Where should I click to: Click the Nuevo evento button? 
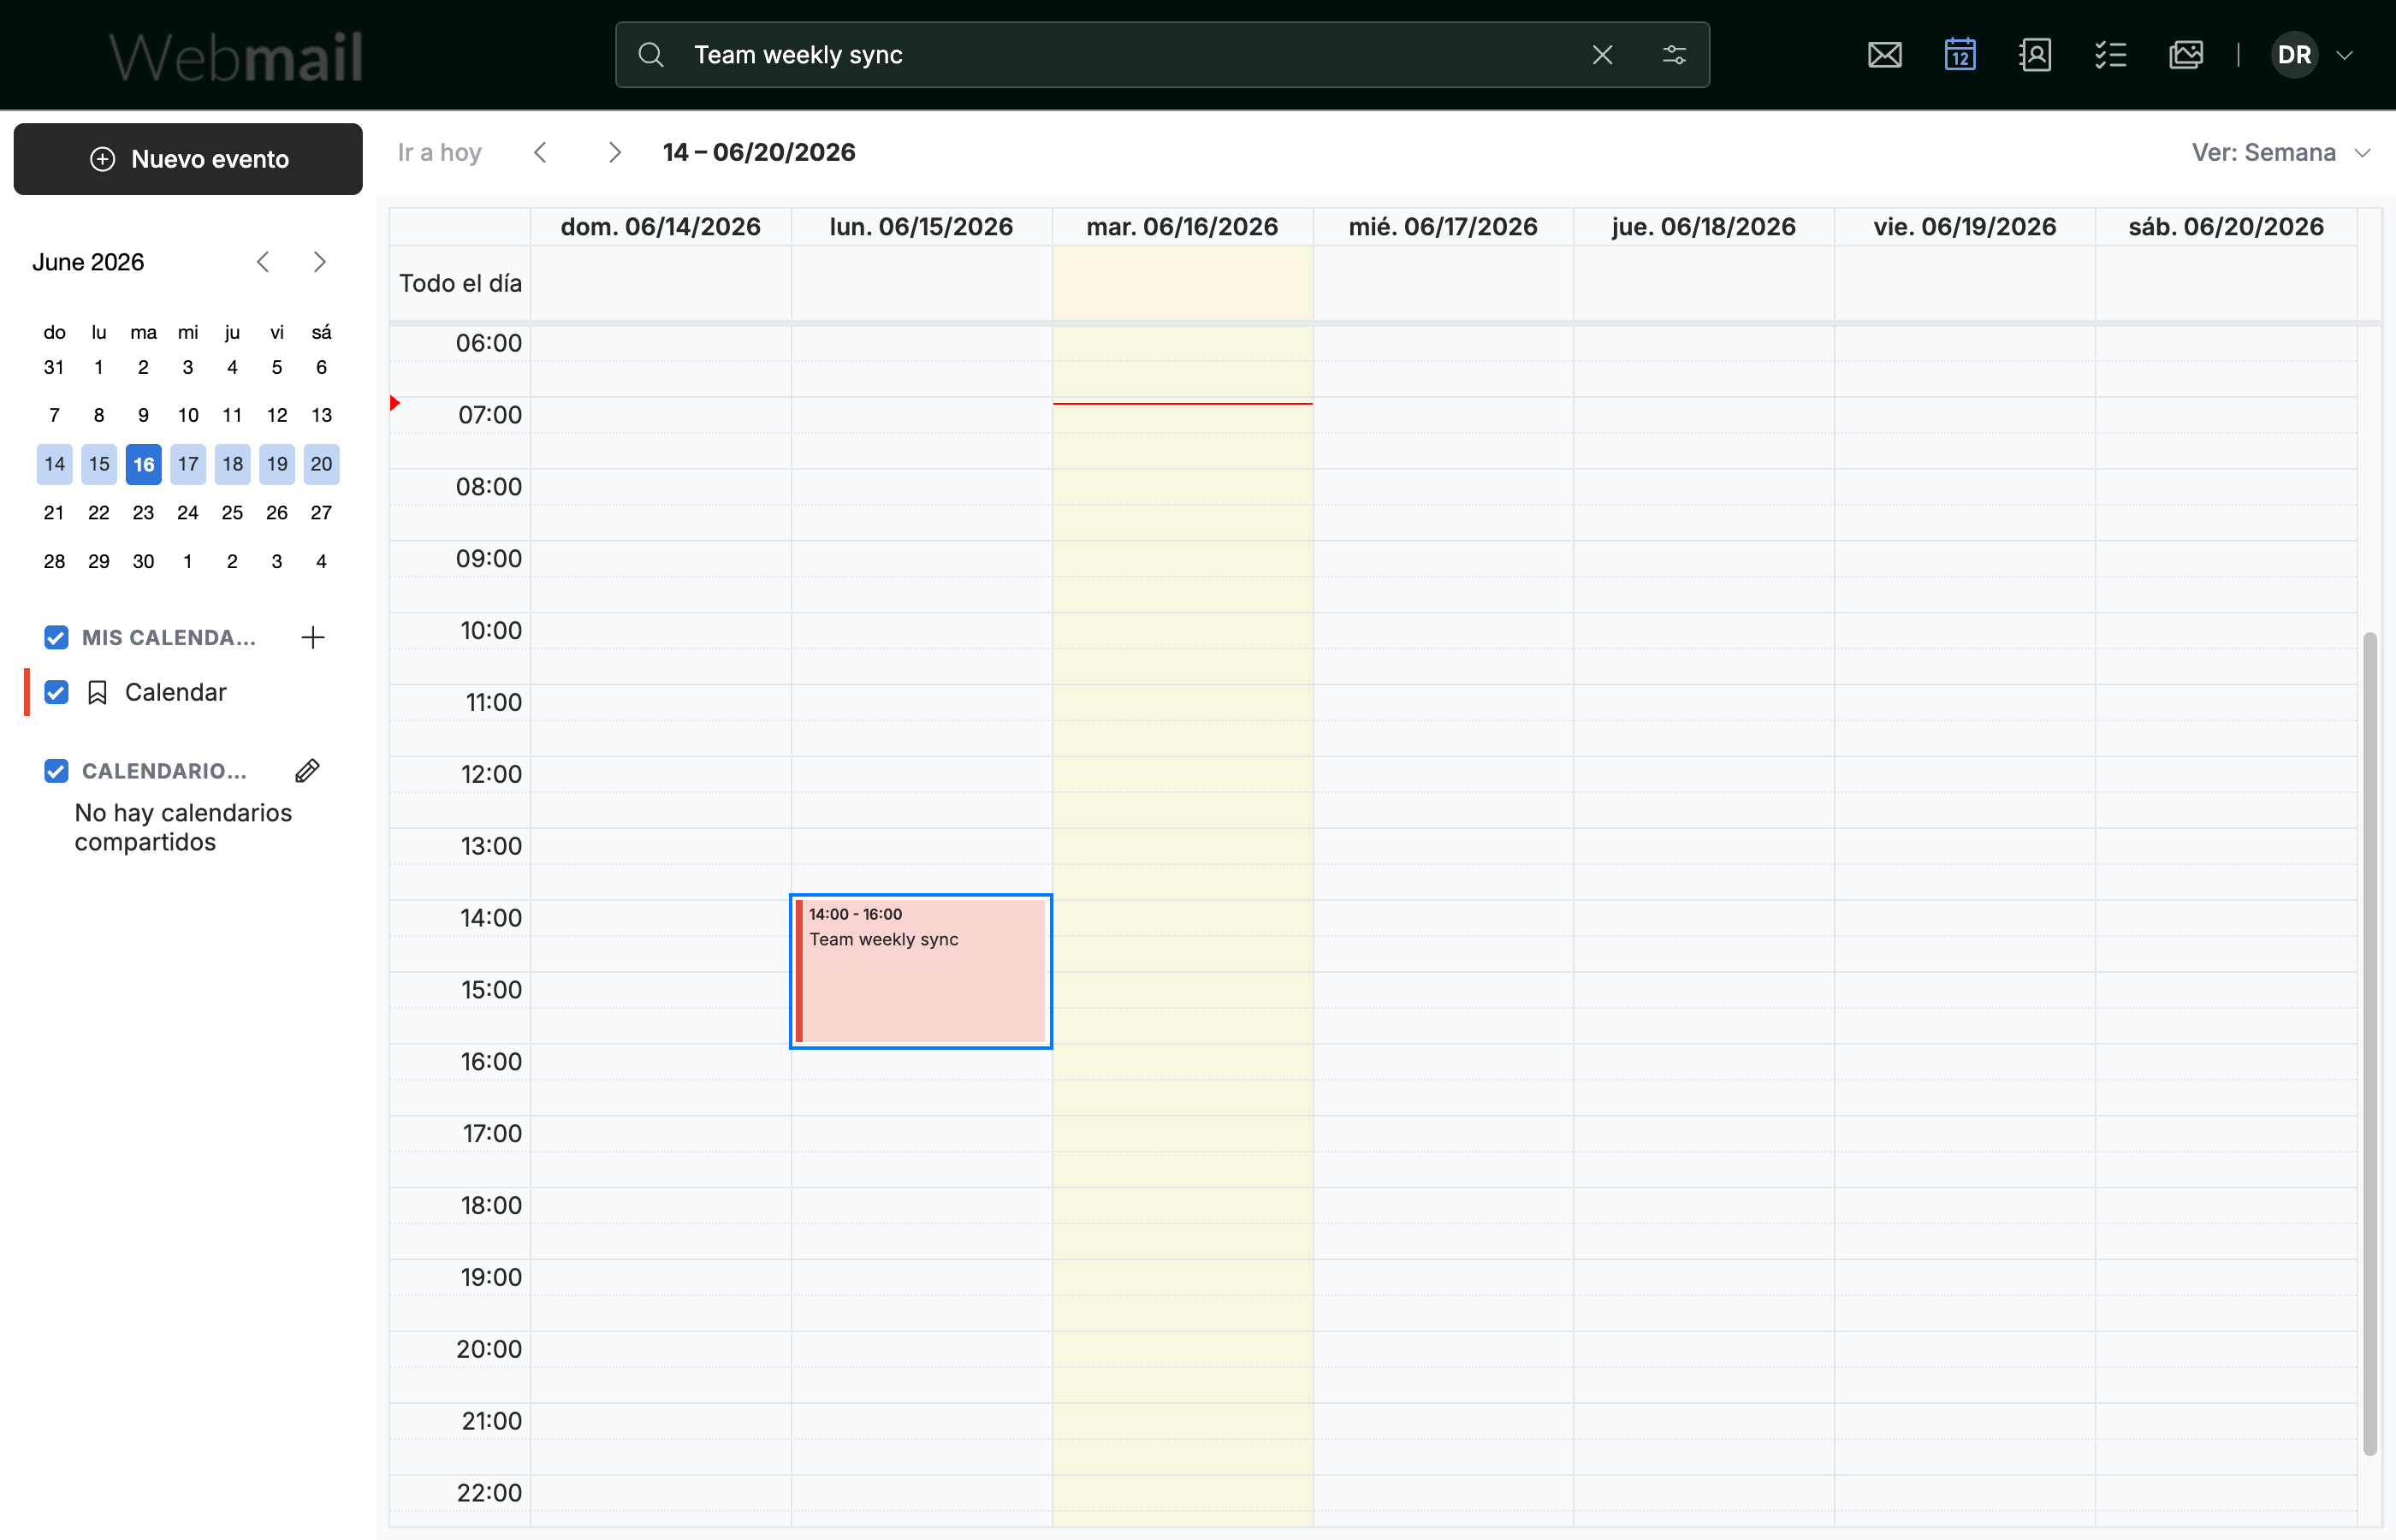[188, 159]
